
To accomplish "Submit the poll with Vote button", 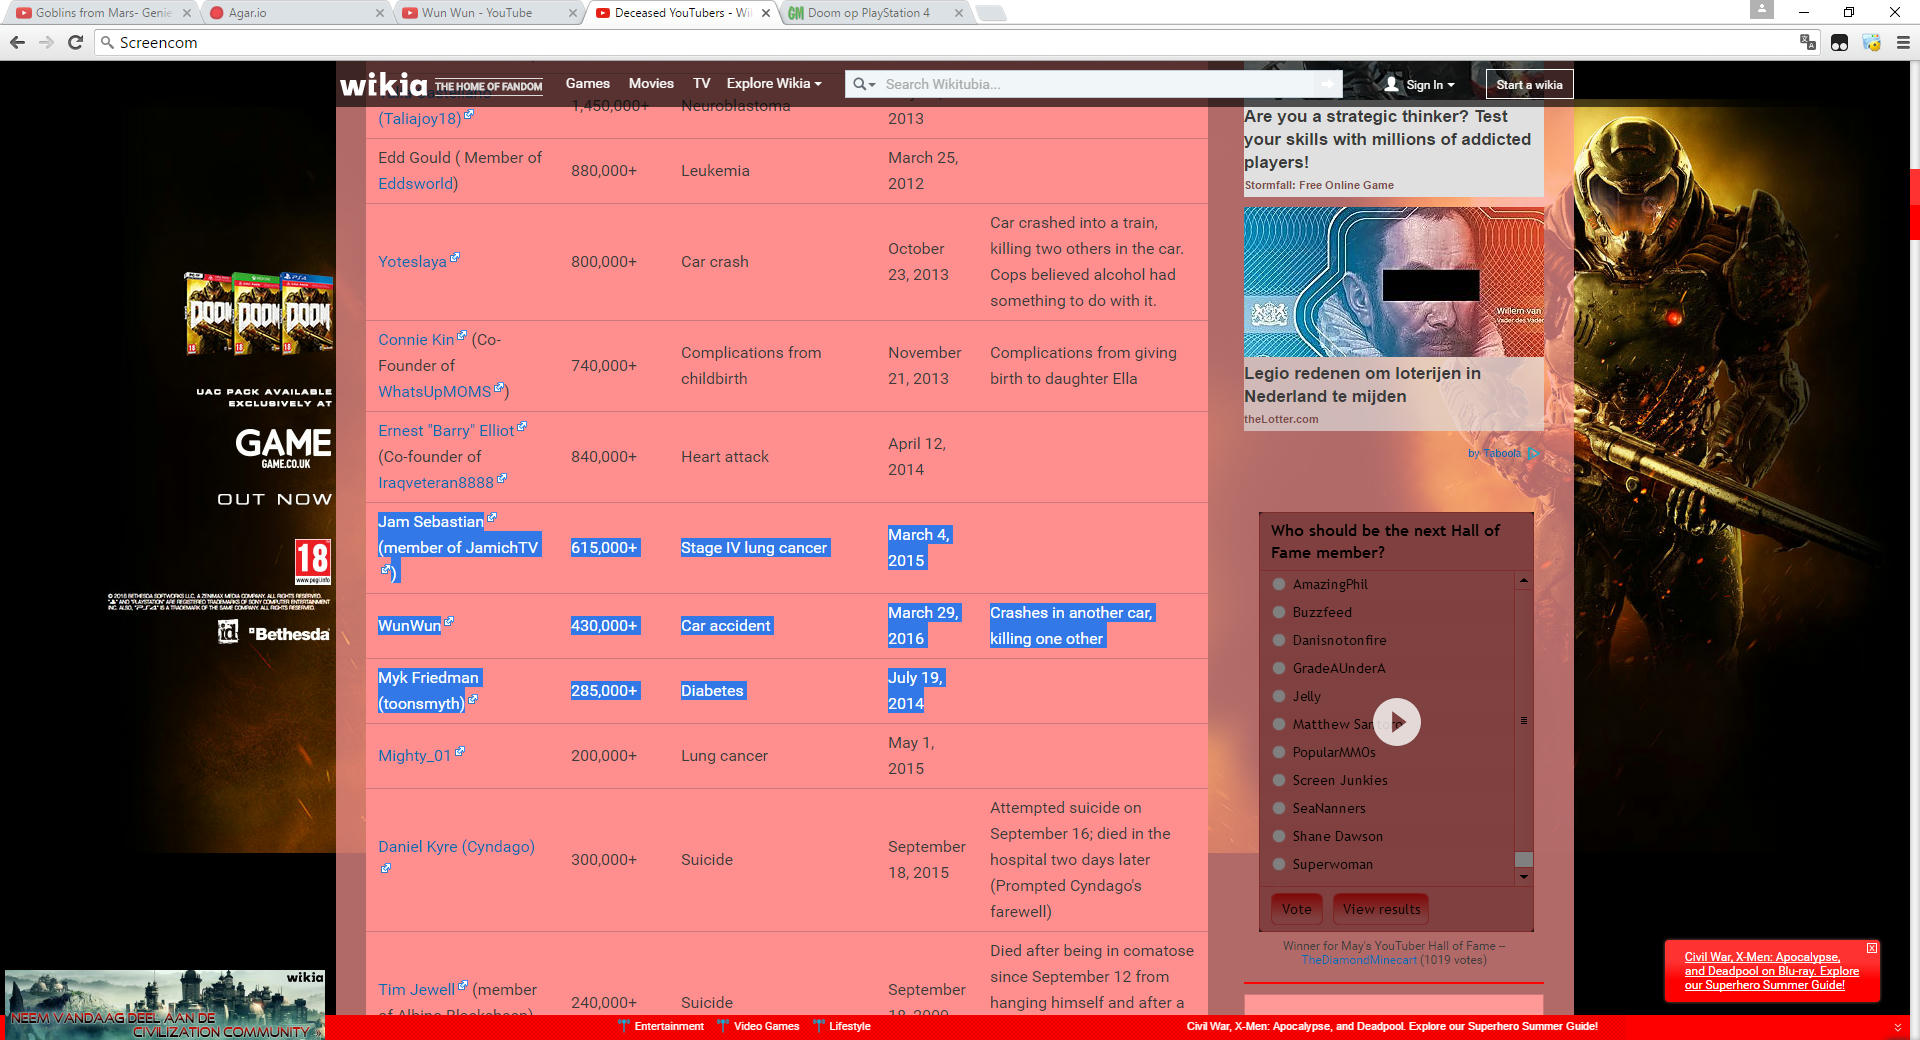I will tap(1297, 909).
